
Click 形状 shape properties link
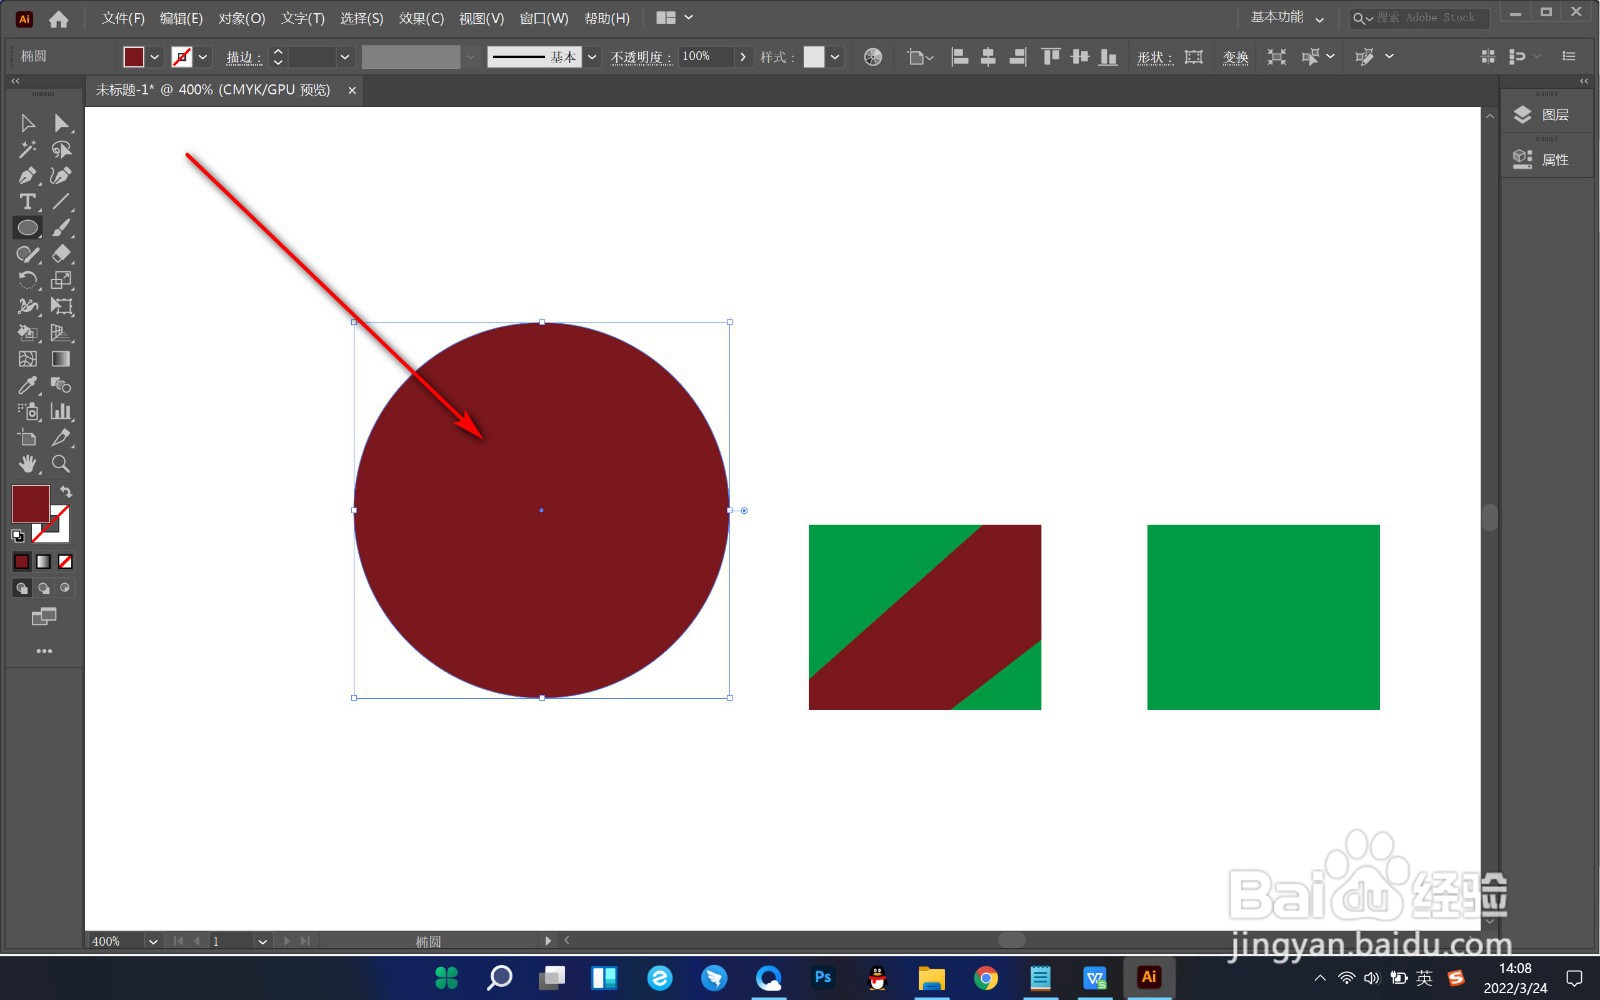click(x=1154, y=57)
